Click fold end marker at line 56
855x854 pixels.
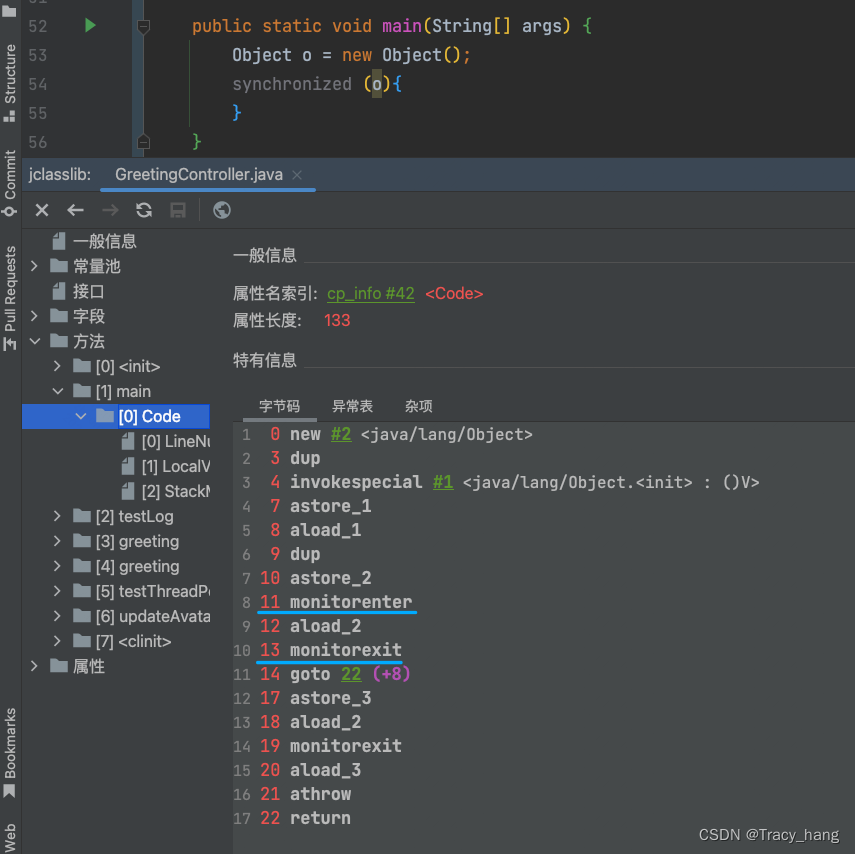click(x=143, y=142)
